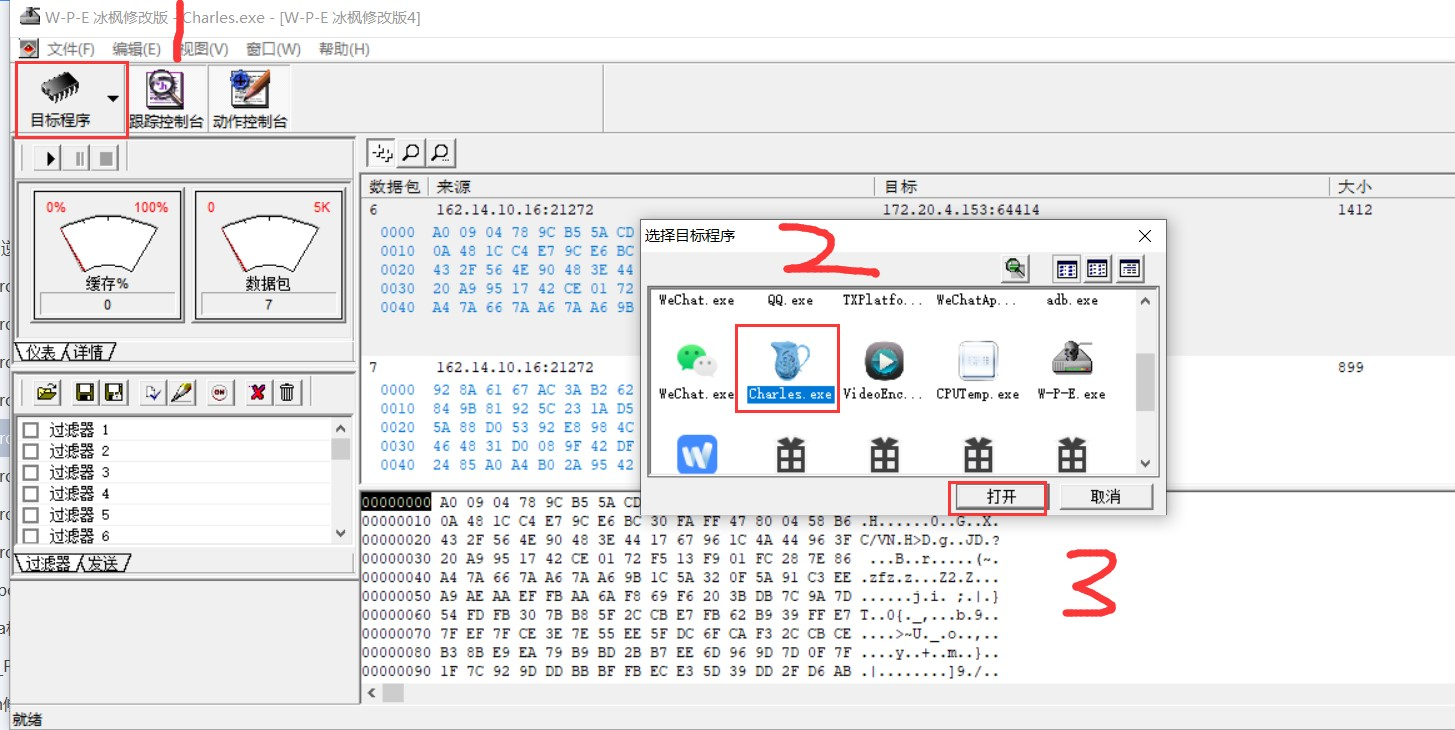Switch to the 过滤器 tab
This screenshot has width=1455, height=730.
(48, 564)
